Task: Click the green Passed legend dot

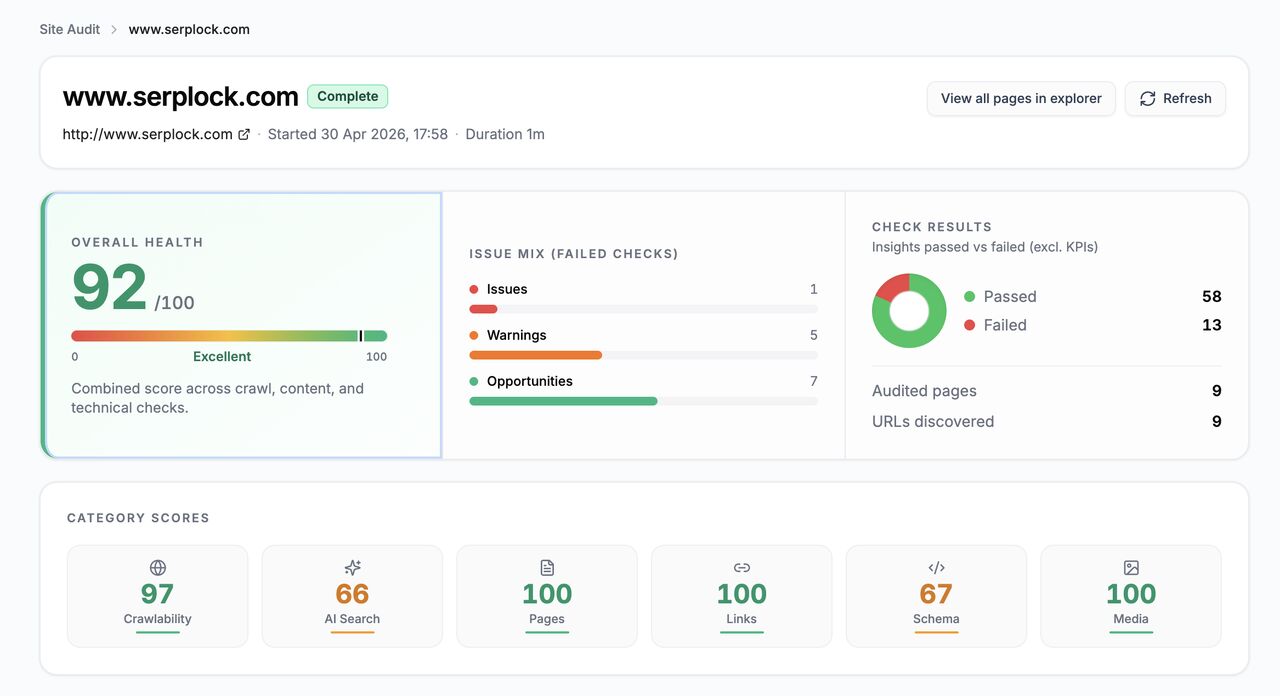Action: [x=969, y=296]
